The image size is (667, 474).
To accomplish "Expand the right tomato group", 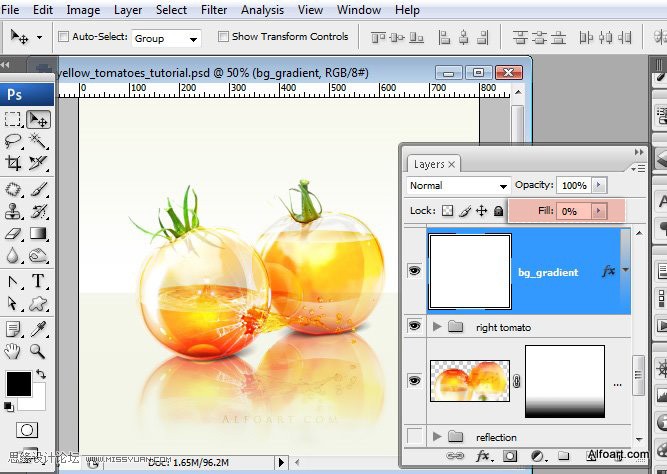I will click(437, 327).
